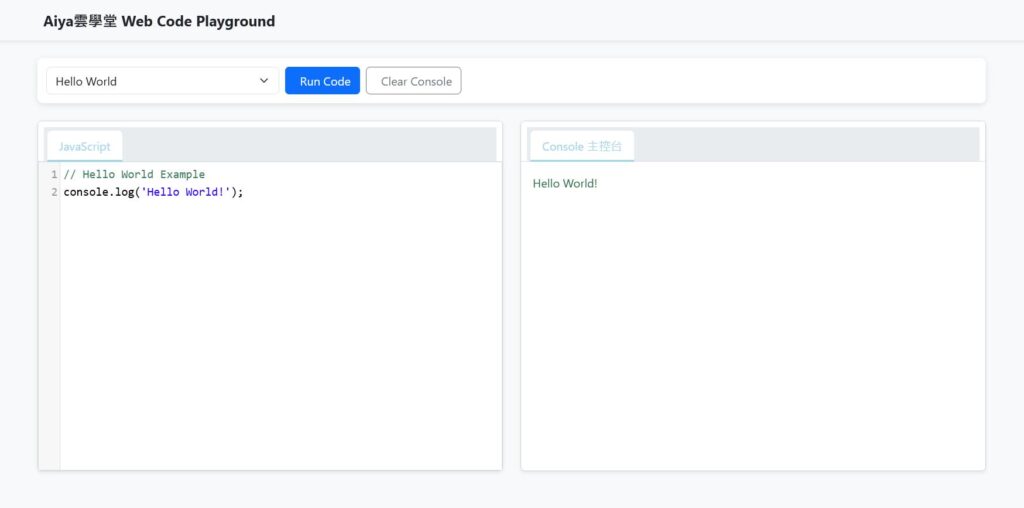Screen dimensions: 1024x508
Task: Switch to the JavaScript tab
Action: click(85, 146)
